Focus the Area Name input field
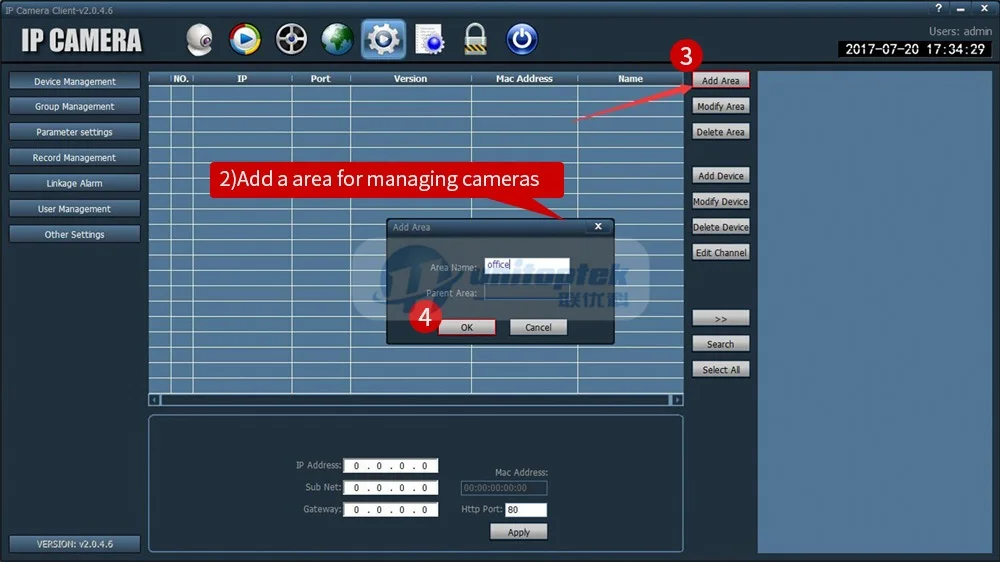Viewport: 1000px width, 562px height. [x=527, y=265]
